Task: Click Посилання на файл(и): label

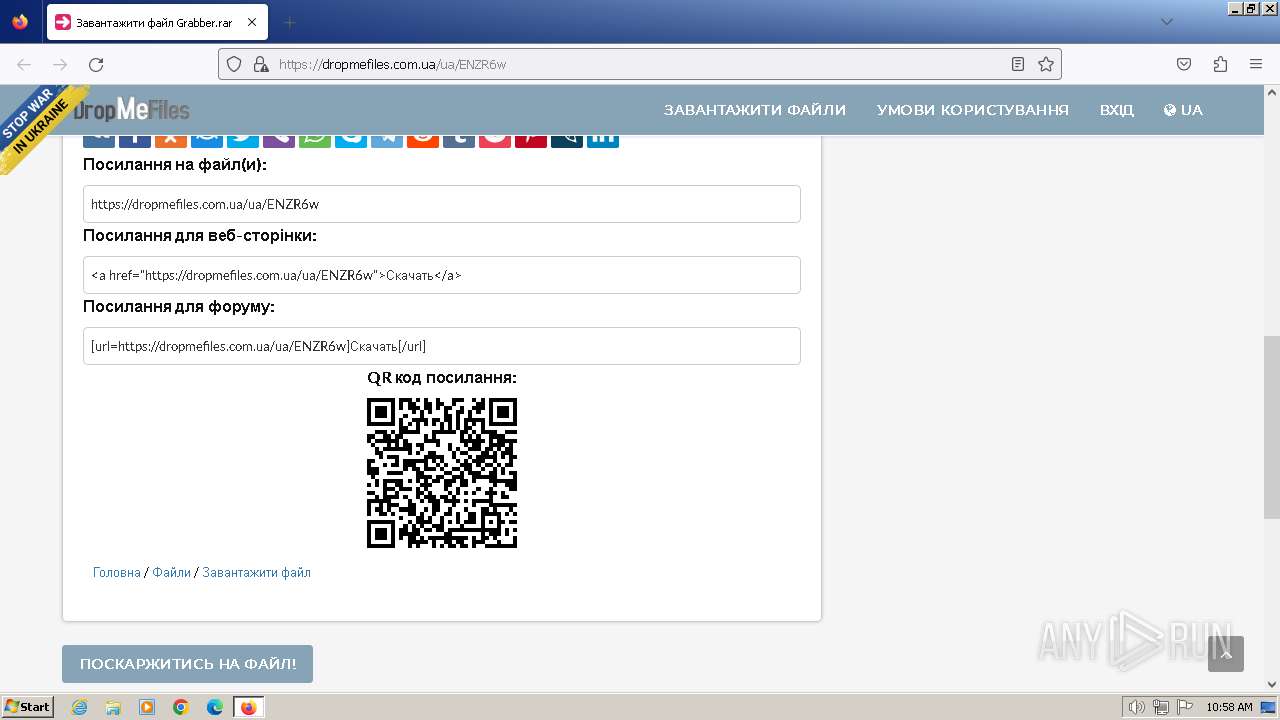Action: [x=175, y=165]
